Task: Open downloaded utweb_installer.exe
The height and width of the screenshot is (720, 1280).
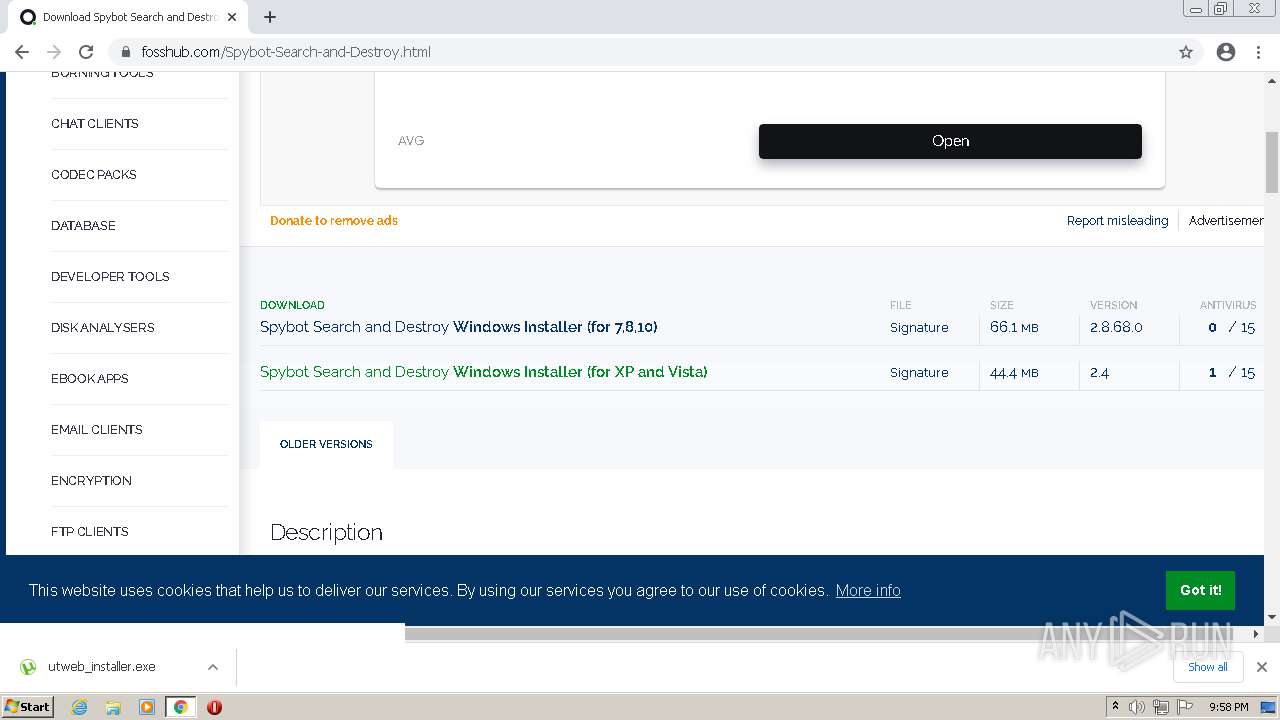Action: tap(102, 667)
